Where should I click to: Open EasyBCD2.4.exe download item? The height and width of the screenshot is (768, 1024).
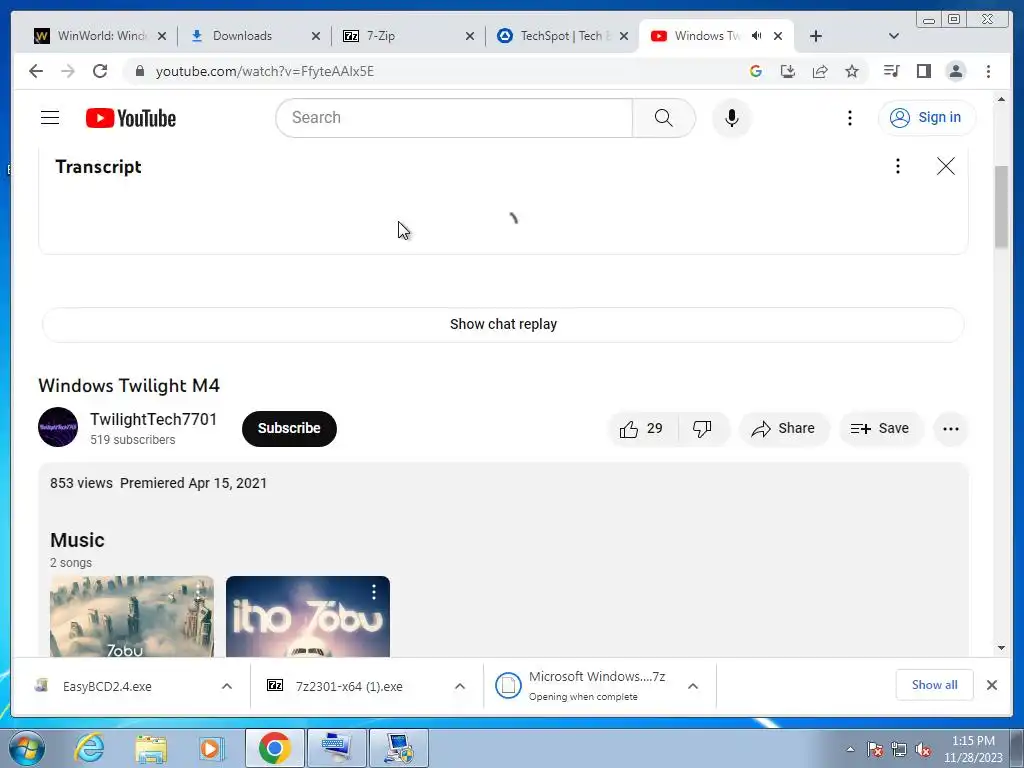(108, 686)
